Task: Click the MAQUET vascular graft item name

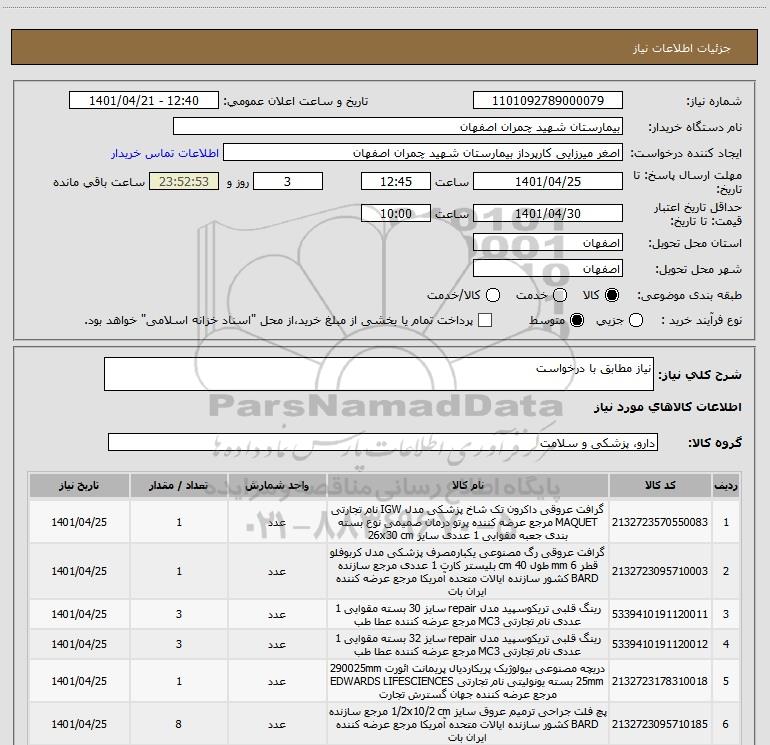Action: (x=468, y=522)
